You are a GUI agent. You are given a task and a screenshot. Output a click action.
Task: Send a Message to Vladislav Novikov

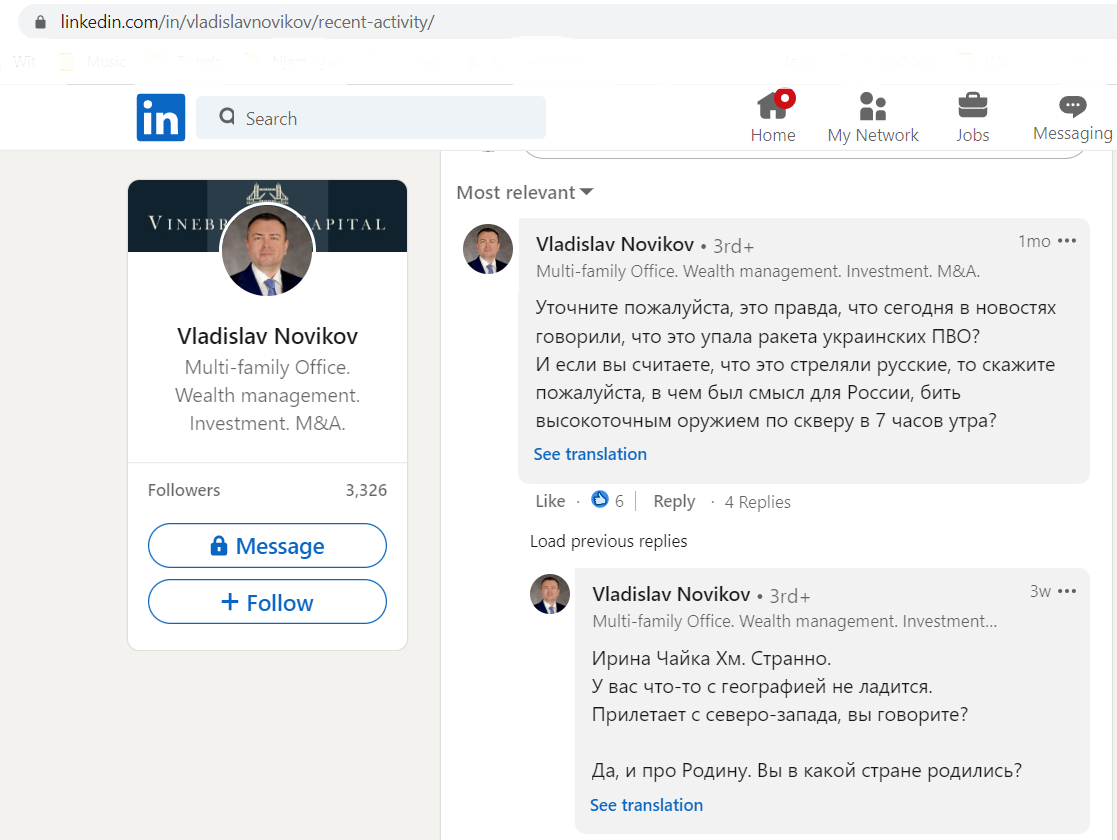pos(267,546)
